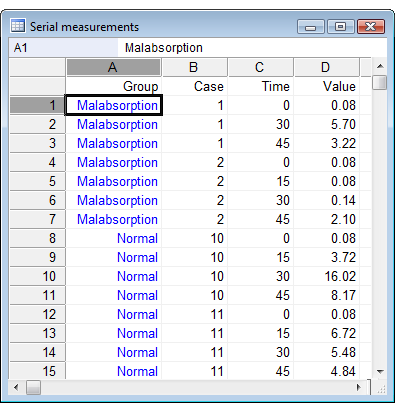Select row 3 header

tap(37, 143)
